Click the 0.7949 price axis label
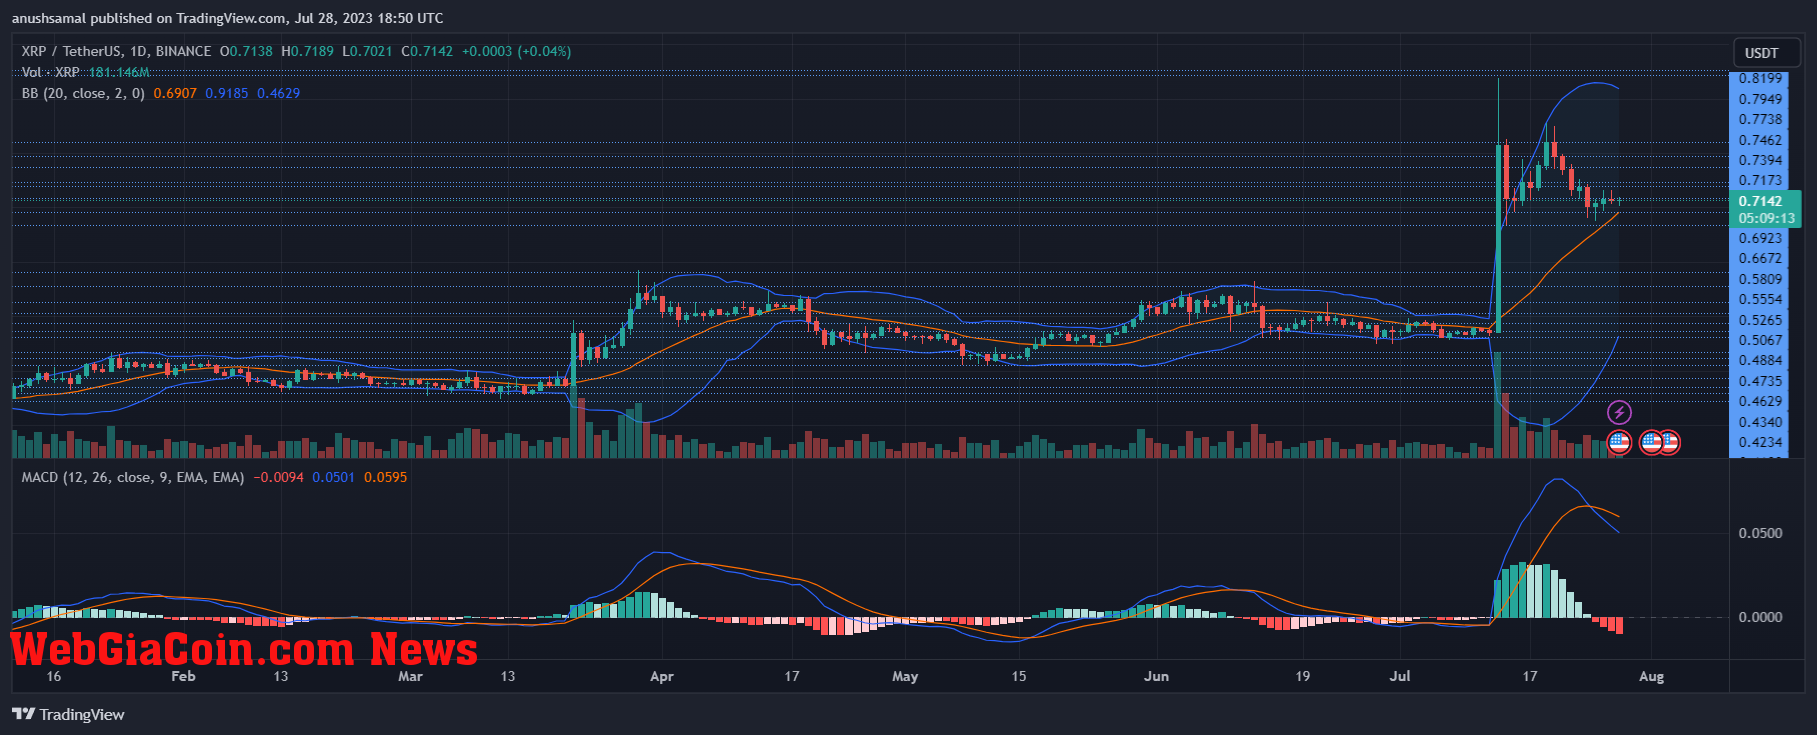 tap(1760, 99)
